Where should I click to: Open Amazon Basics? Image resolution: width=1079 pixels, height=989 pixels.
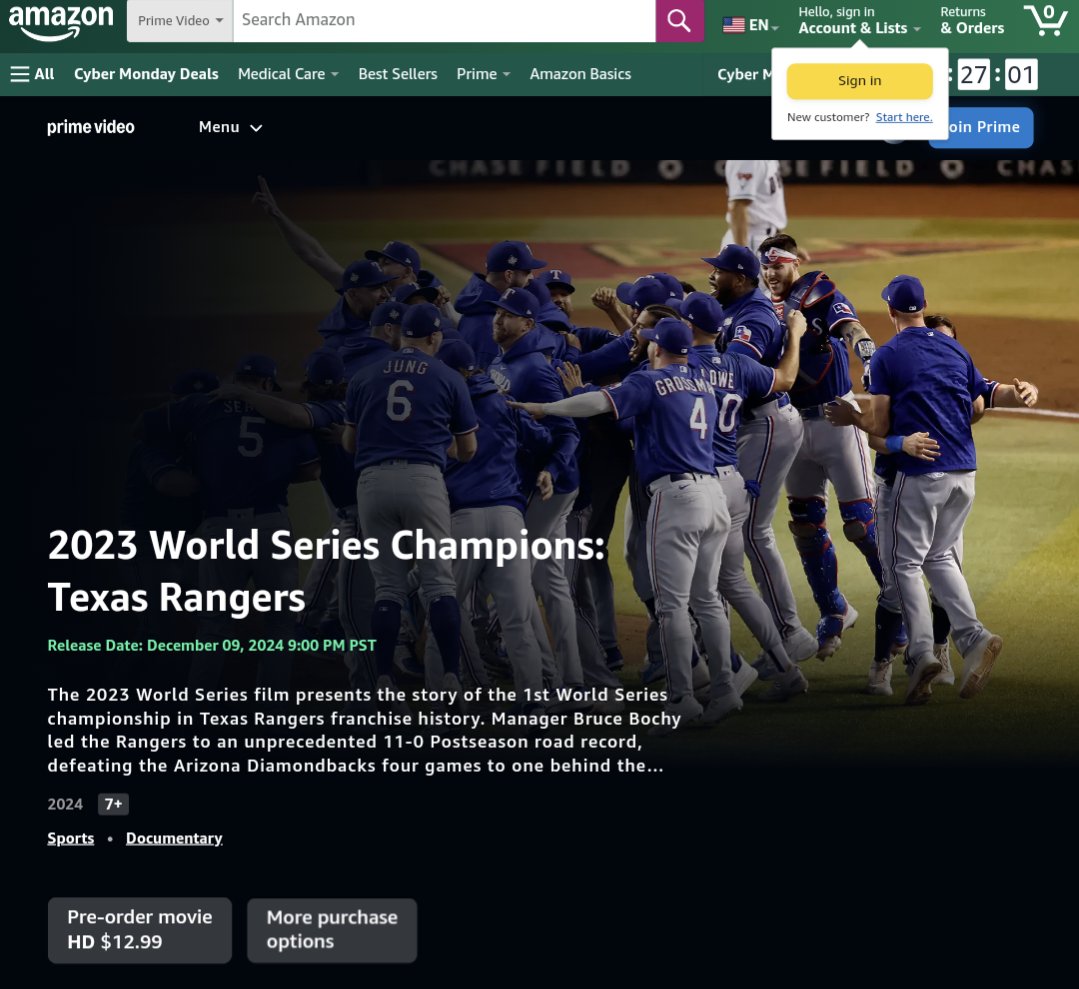(x=580, y=74)
